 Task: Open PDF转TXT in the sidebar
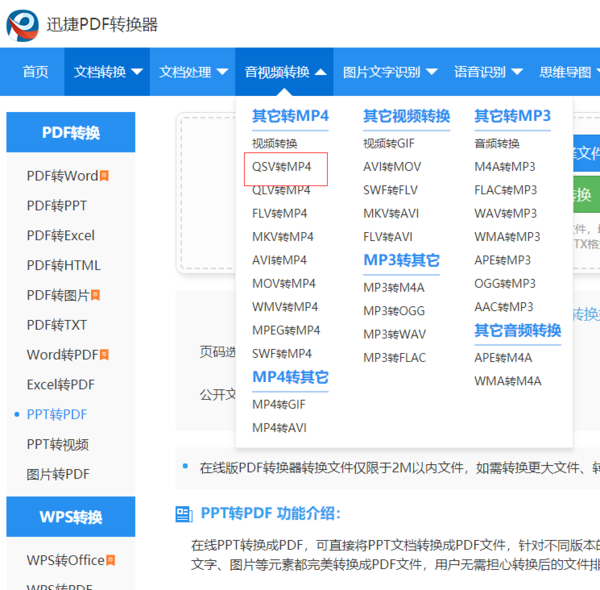pos(57,325)
